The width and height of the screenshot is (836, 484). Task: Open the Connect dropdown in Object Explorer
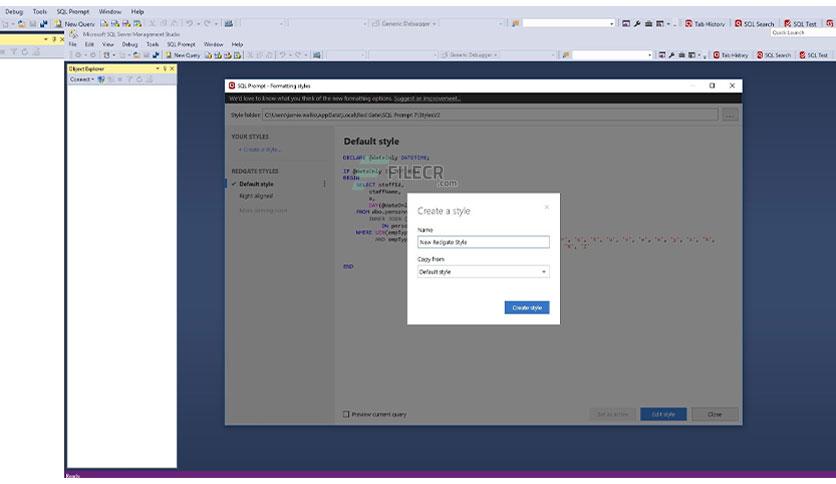(x=82, y=79)
